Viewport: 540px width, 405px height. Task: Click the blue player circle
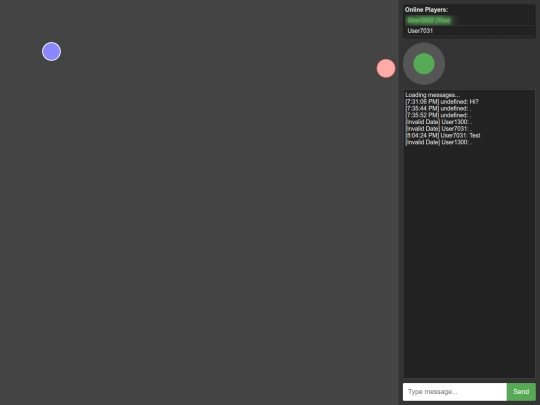coord(51,52)
